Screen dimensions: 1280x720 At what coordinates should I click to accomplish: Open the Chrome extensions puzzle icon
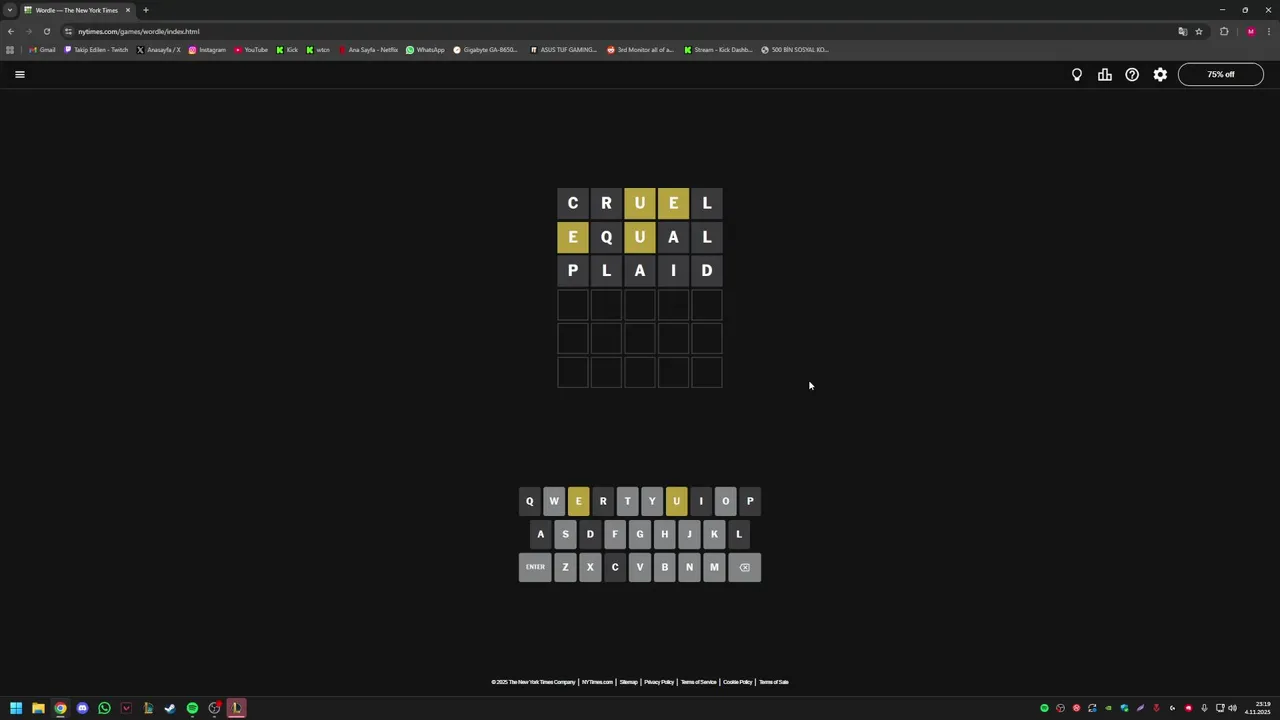tap(1224, 31)
